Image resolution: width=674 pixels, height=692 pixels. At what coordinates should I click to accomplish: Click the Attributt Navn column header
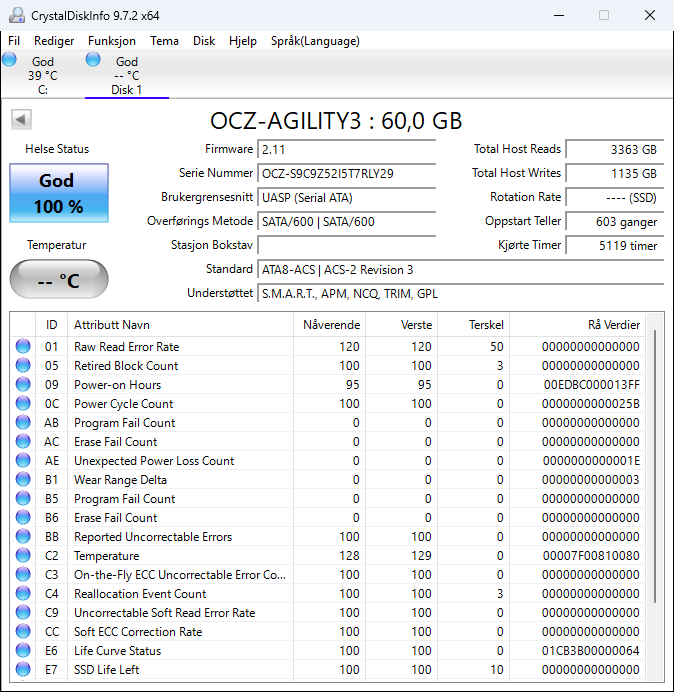180,325
